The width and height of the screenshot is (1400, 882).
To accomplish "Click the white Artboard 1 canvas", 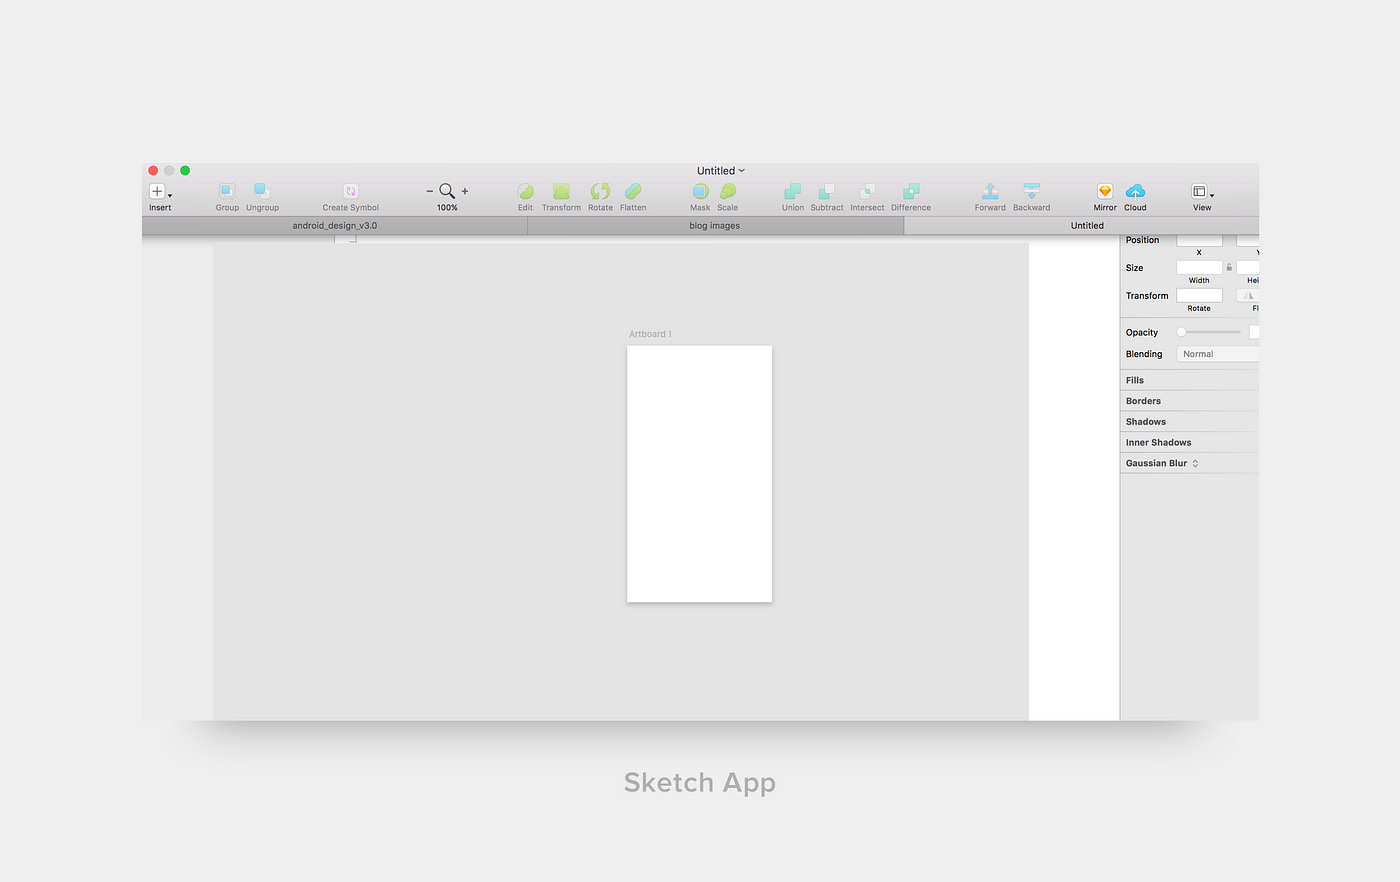I will pos(699,474).
